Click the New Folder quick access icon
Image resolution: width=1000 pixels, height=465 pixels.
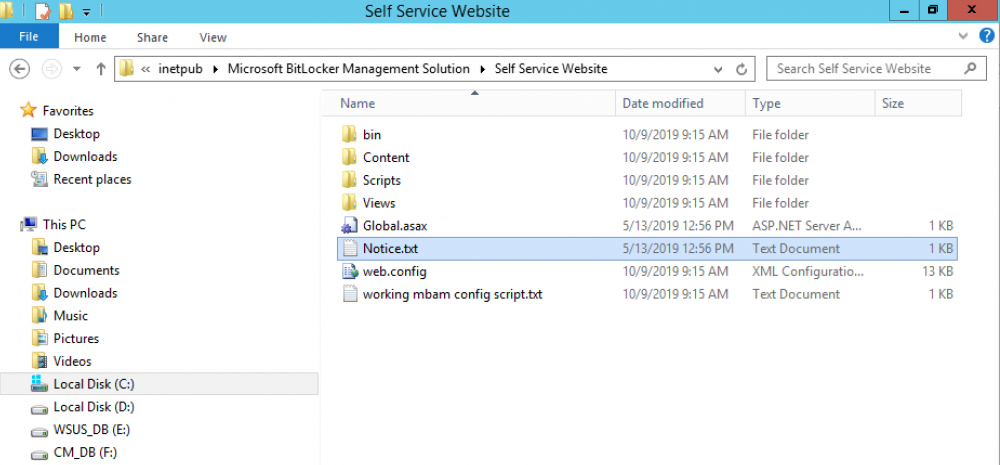(65, 11)
